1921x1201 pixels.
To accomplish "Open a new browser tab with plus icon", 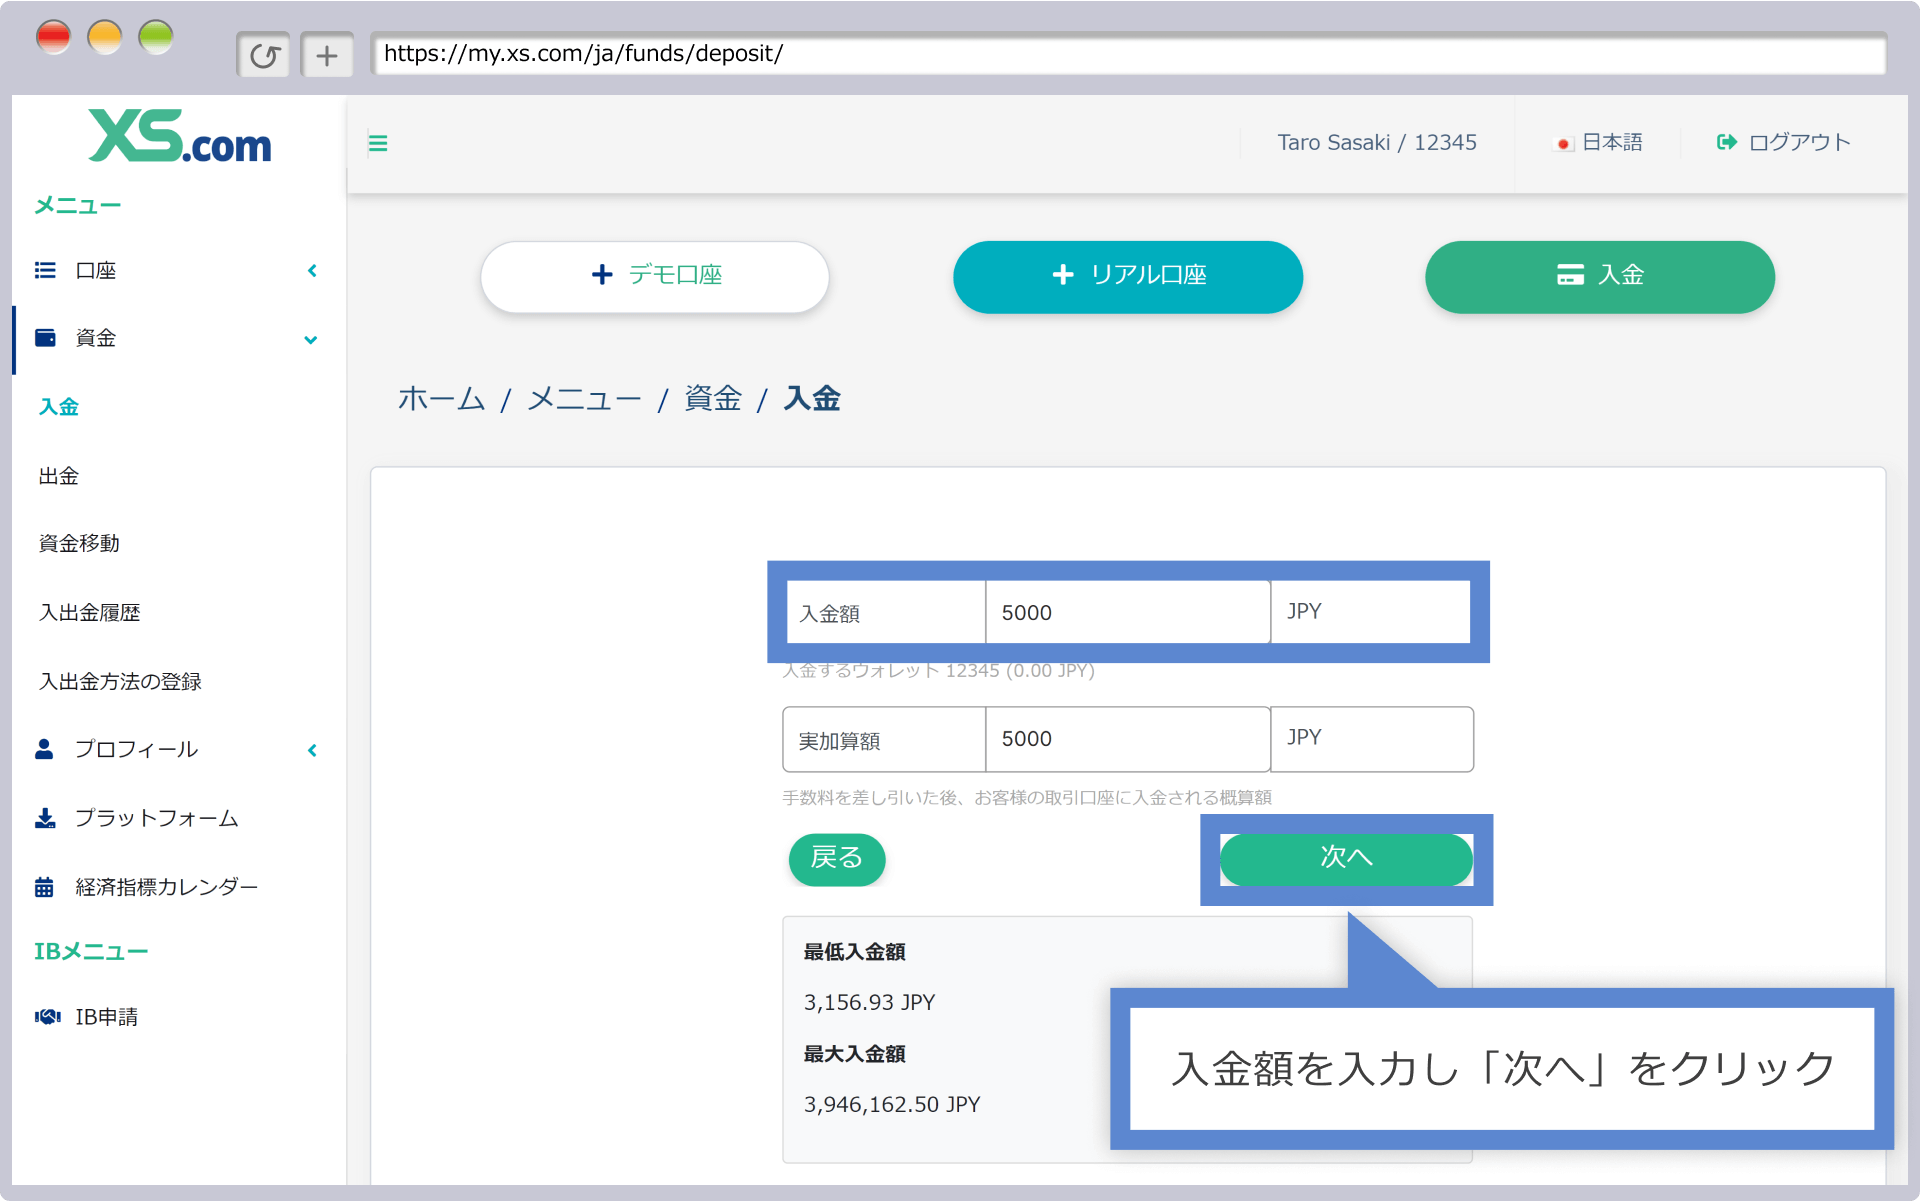I will click(x=327, y=55).
